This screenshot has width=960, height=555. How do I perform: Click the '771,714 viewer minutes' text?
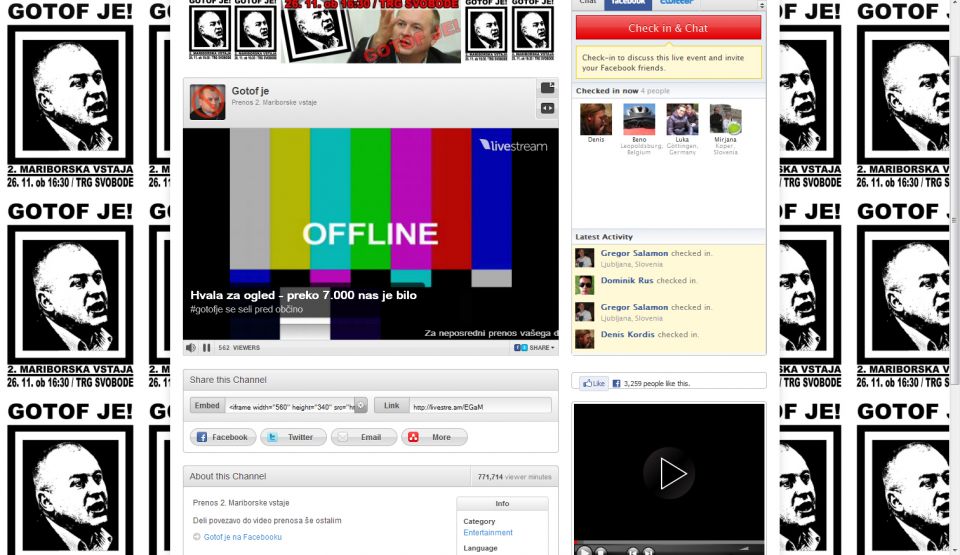pyautogui.click(x=514, y=477)
